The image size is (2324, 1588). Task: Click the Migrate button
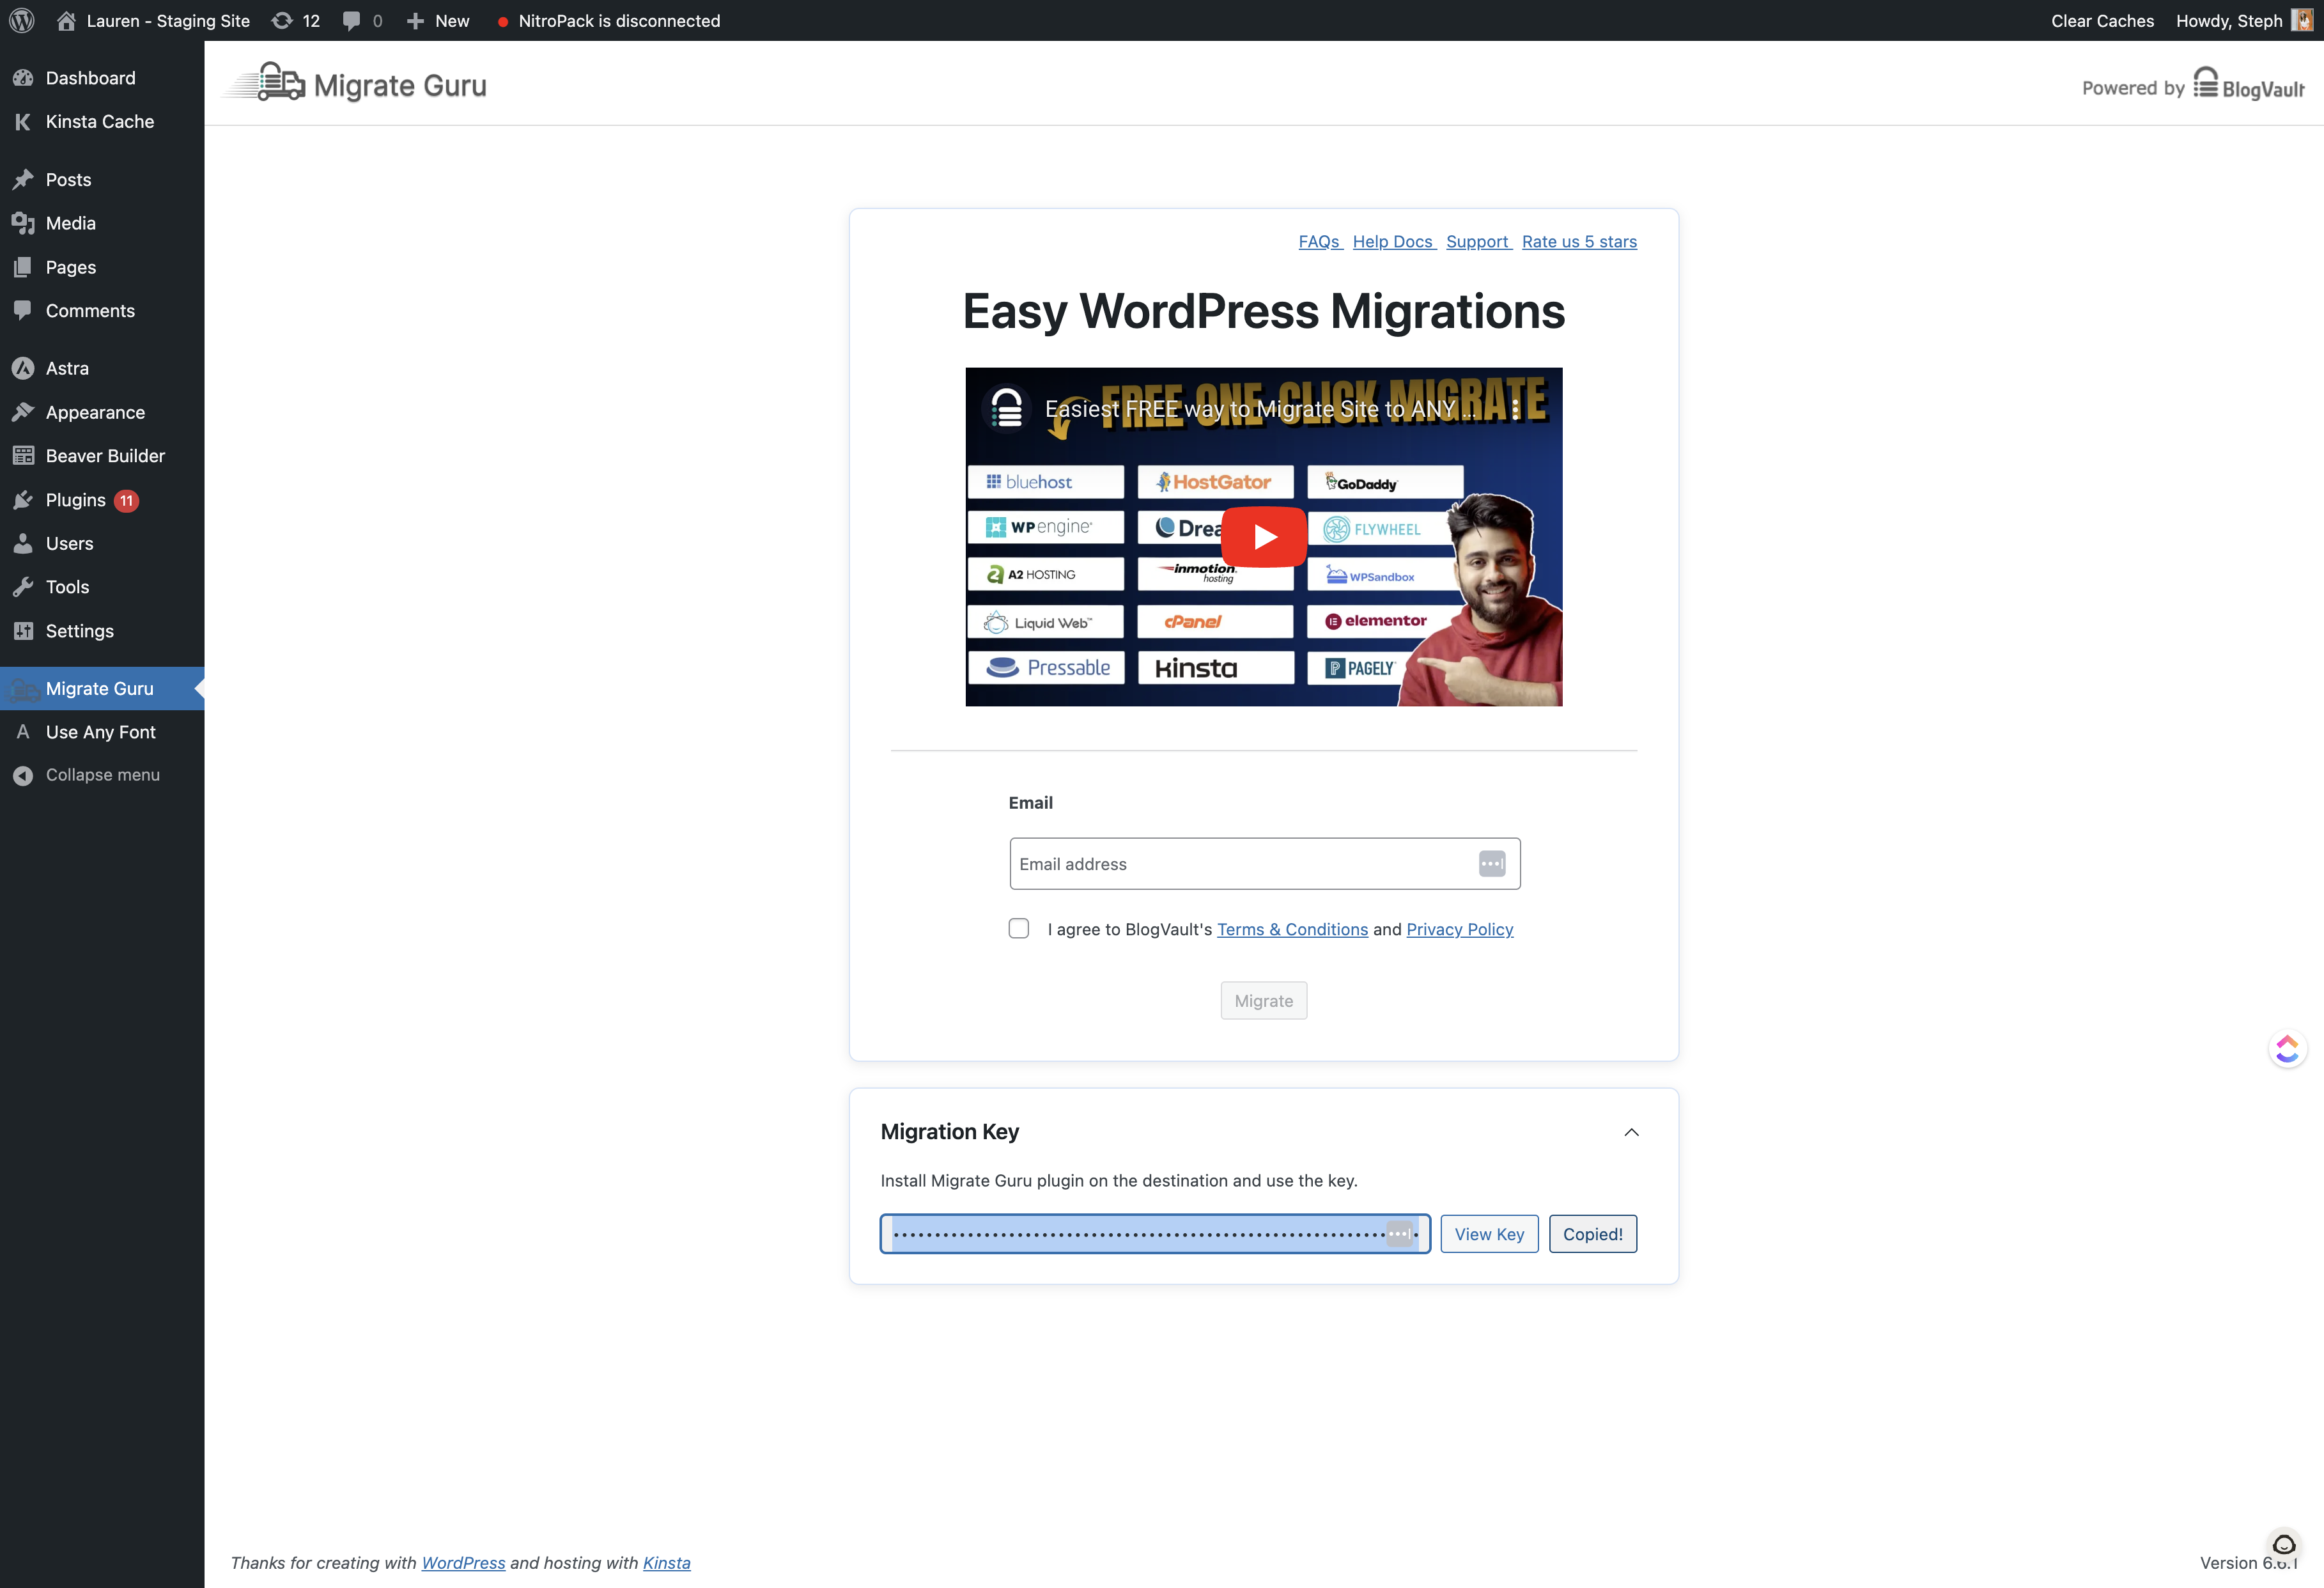1263,1001
